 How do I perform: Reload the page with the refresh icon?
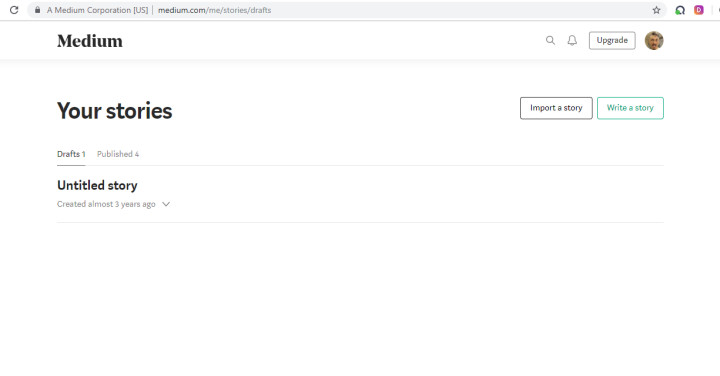(x=14, y=10)
